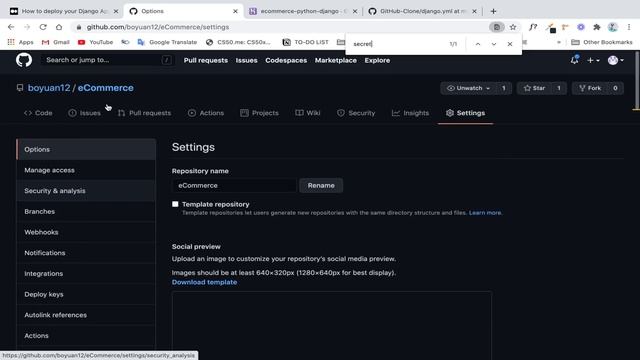
Task: Open Actions settings in sidebar
Action: pyautogui.click(x=86, y=336)
